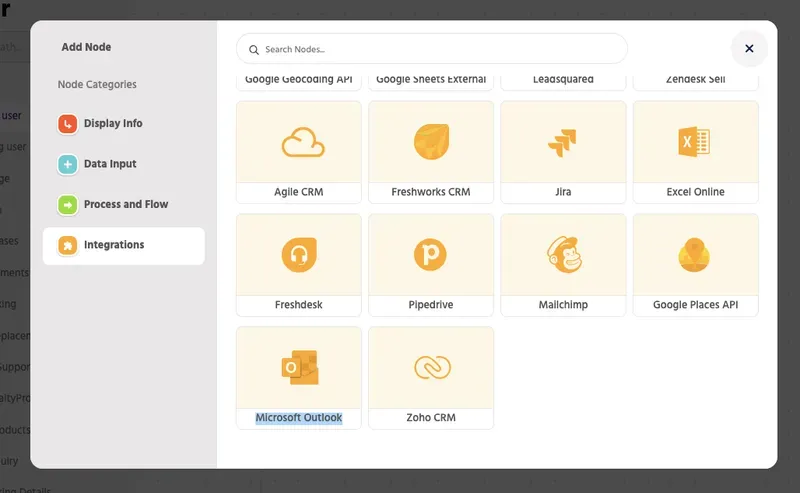
Task: Click the Google Places API label
Action: pos(695,305)
